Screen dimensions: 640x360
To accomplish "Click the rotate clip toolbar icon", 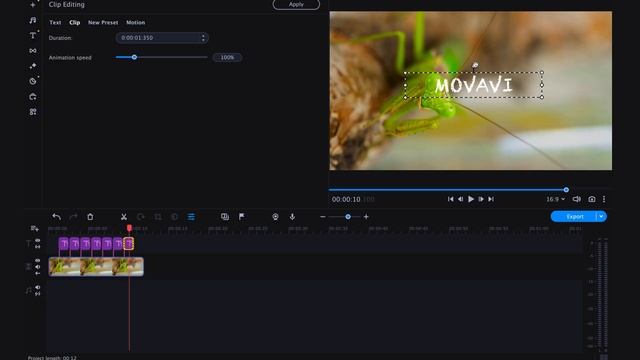I will pyautogui.click(x=141, y=217).
